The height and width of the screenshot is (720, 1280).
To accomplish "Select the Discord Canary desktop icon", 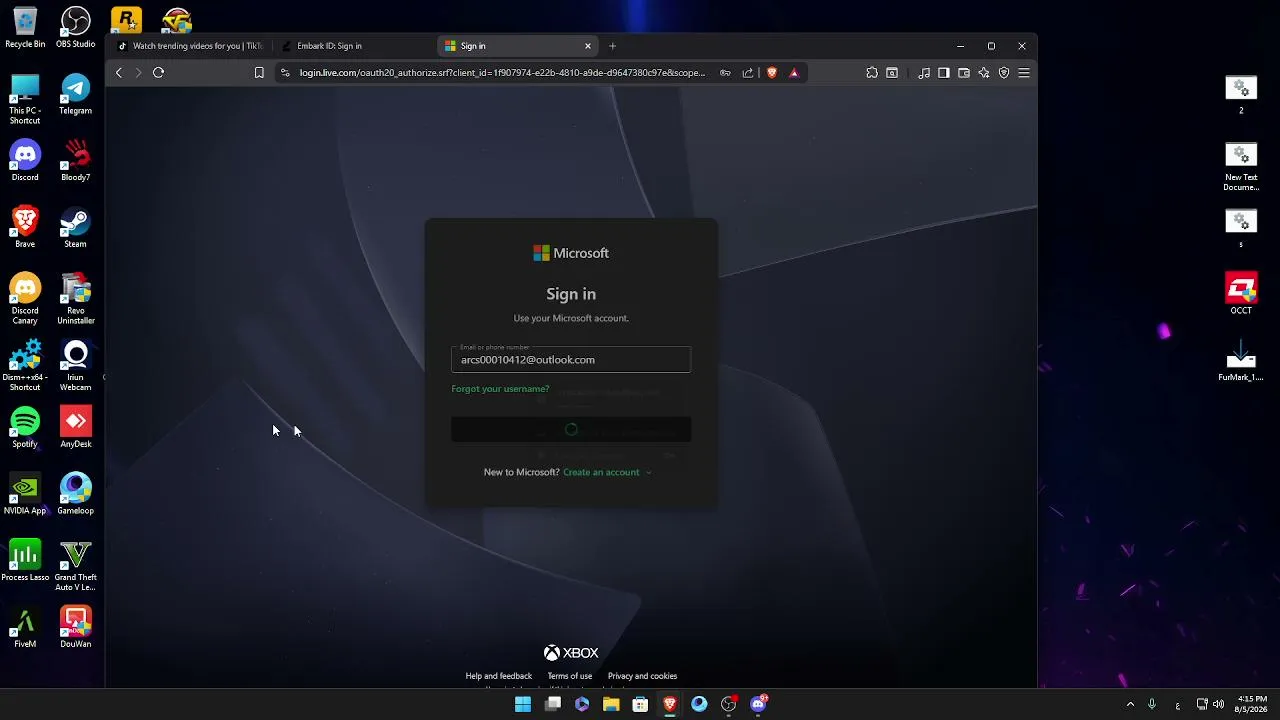I will (25, 299).
